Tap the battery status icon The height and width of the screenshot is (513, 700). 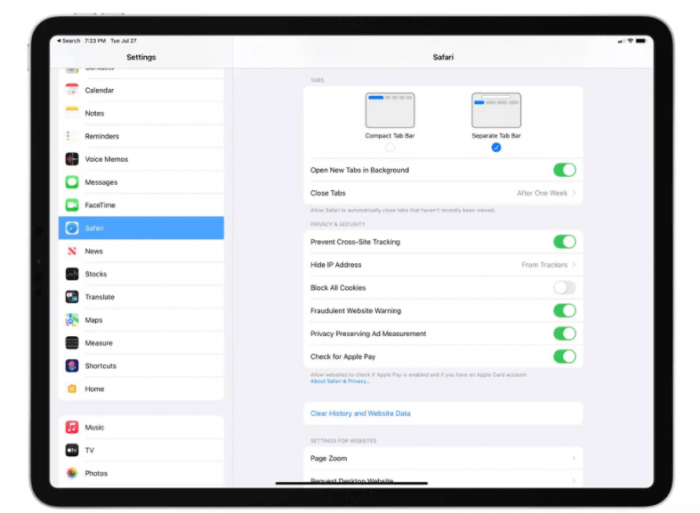click(x=641, y=41)
